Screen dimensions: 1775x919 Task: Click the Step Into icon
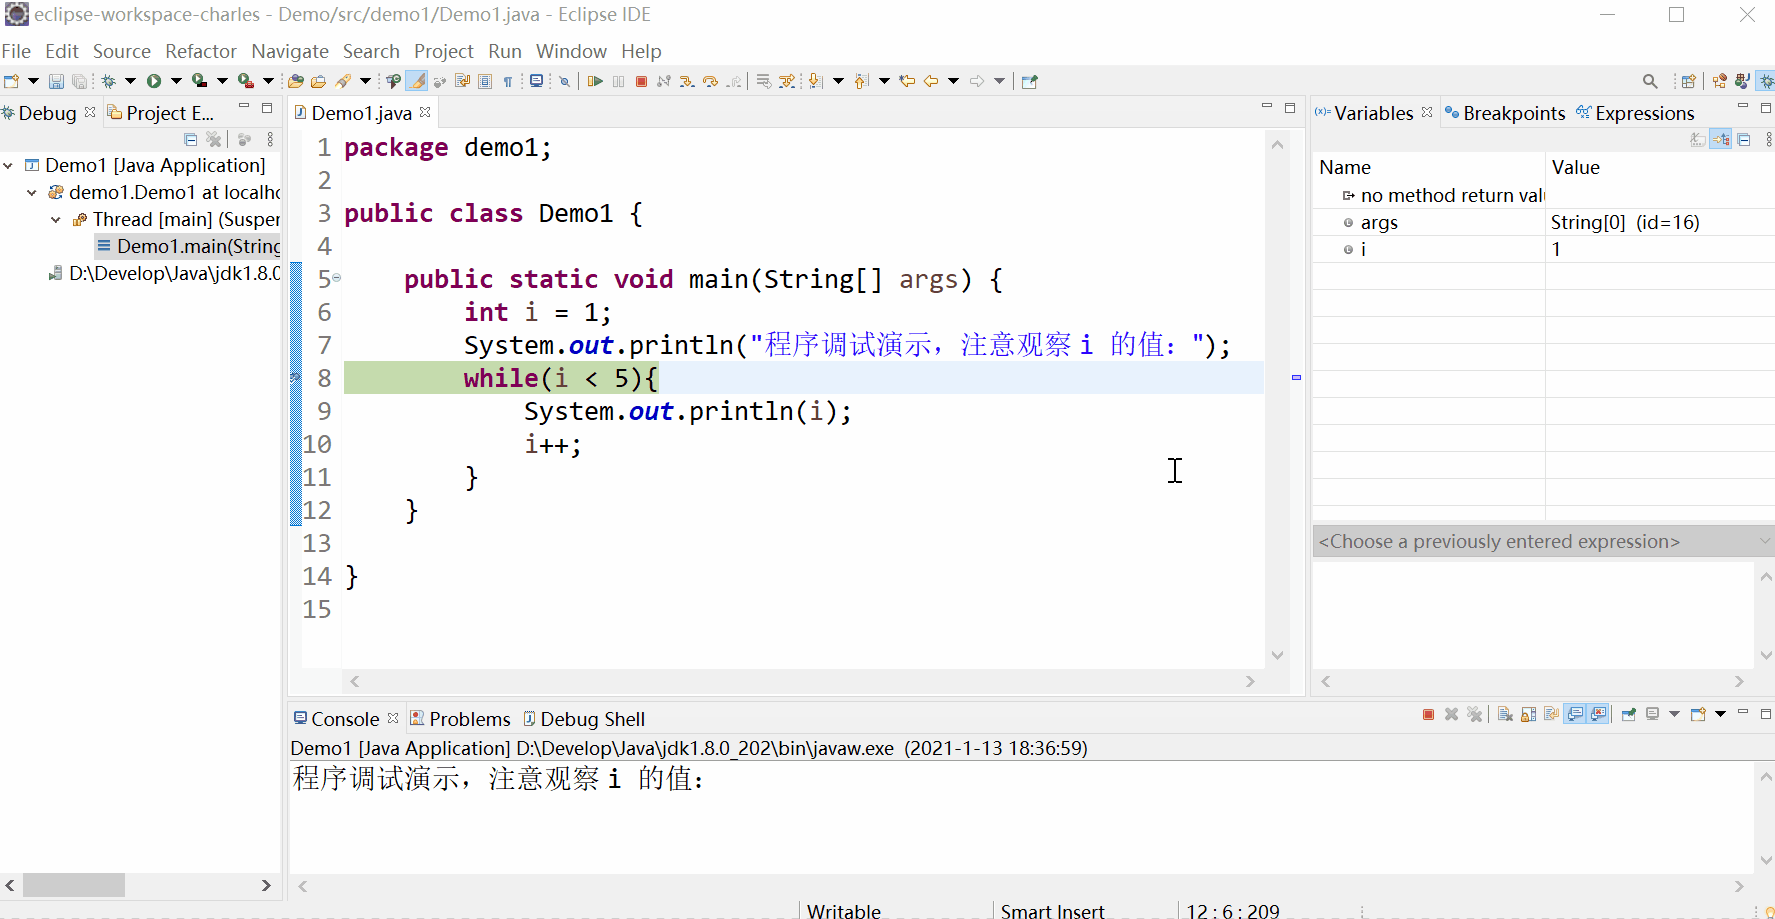(686, 81)
